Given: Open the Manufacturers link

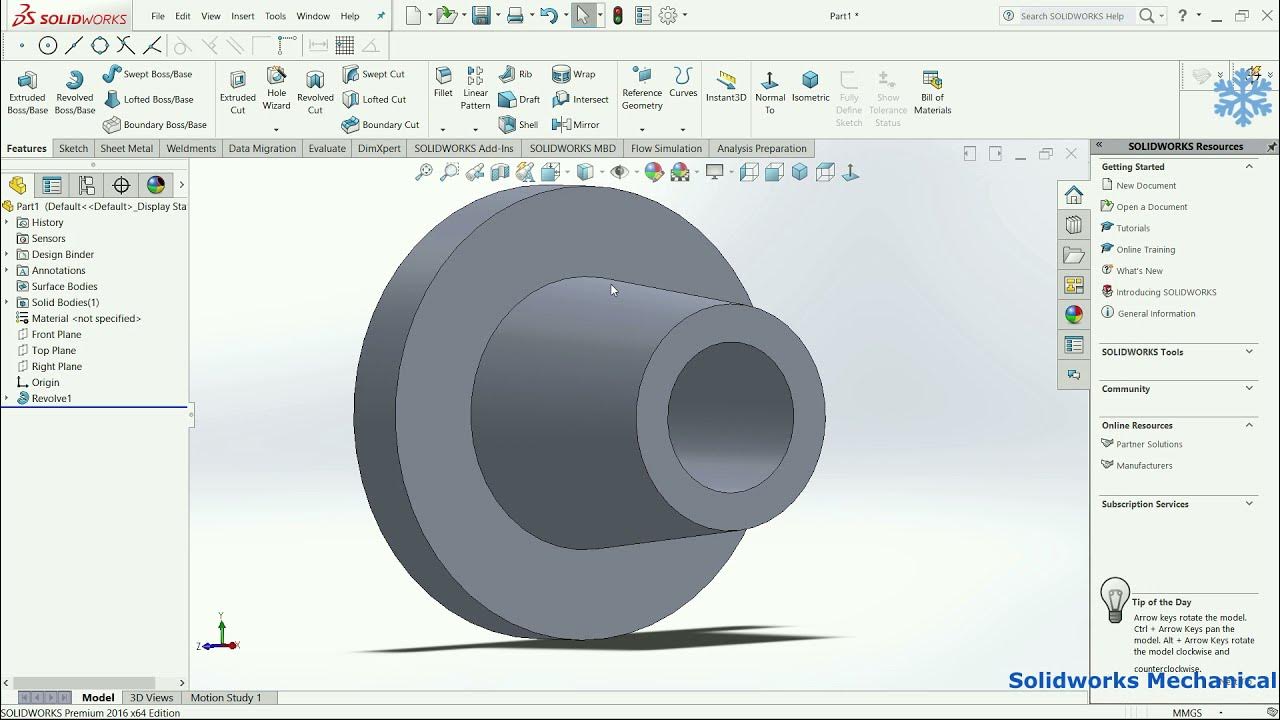Looking at the screenshot, I should (1144, 466).
